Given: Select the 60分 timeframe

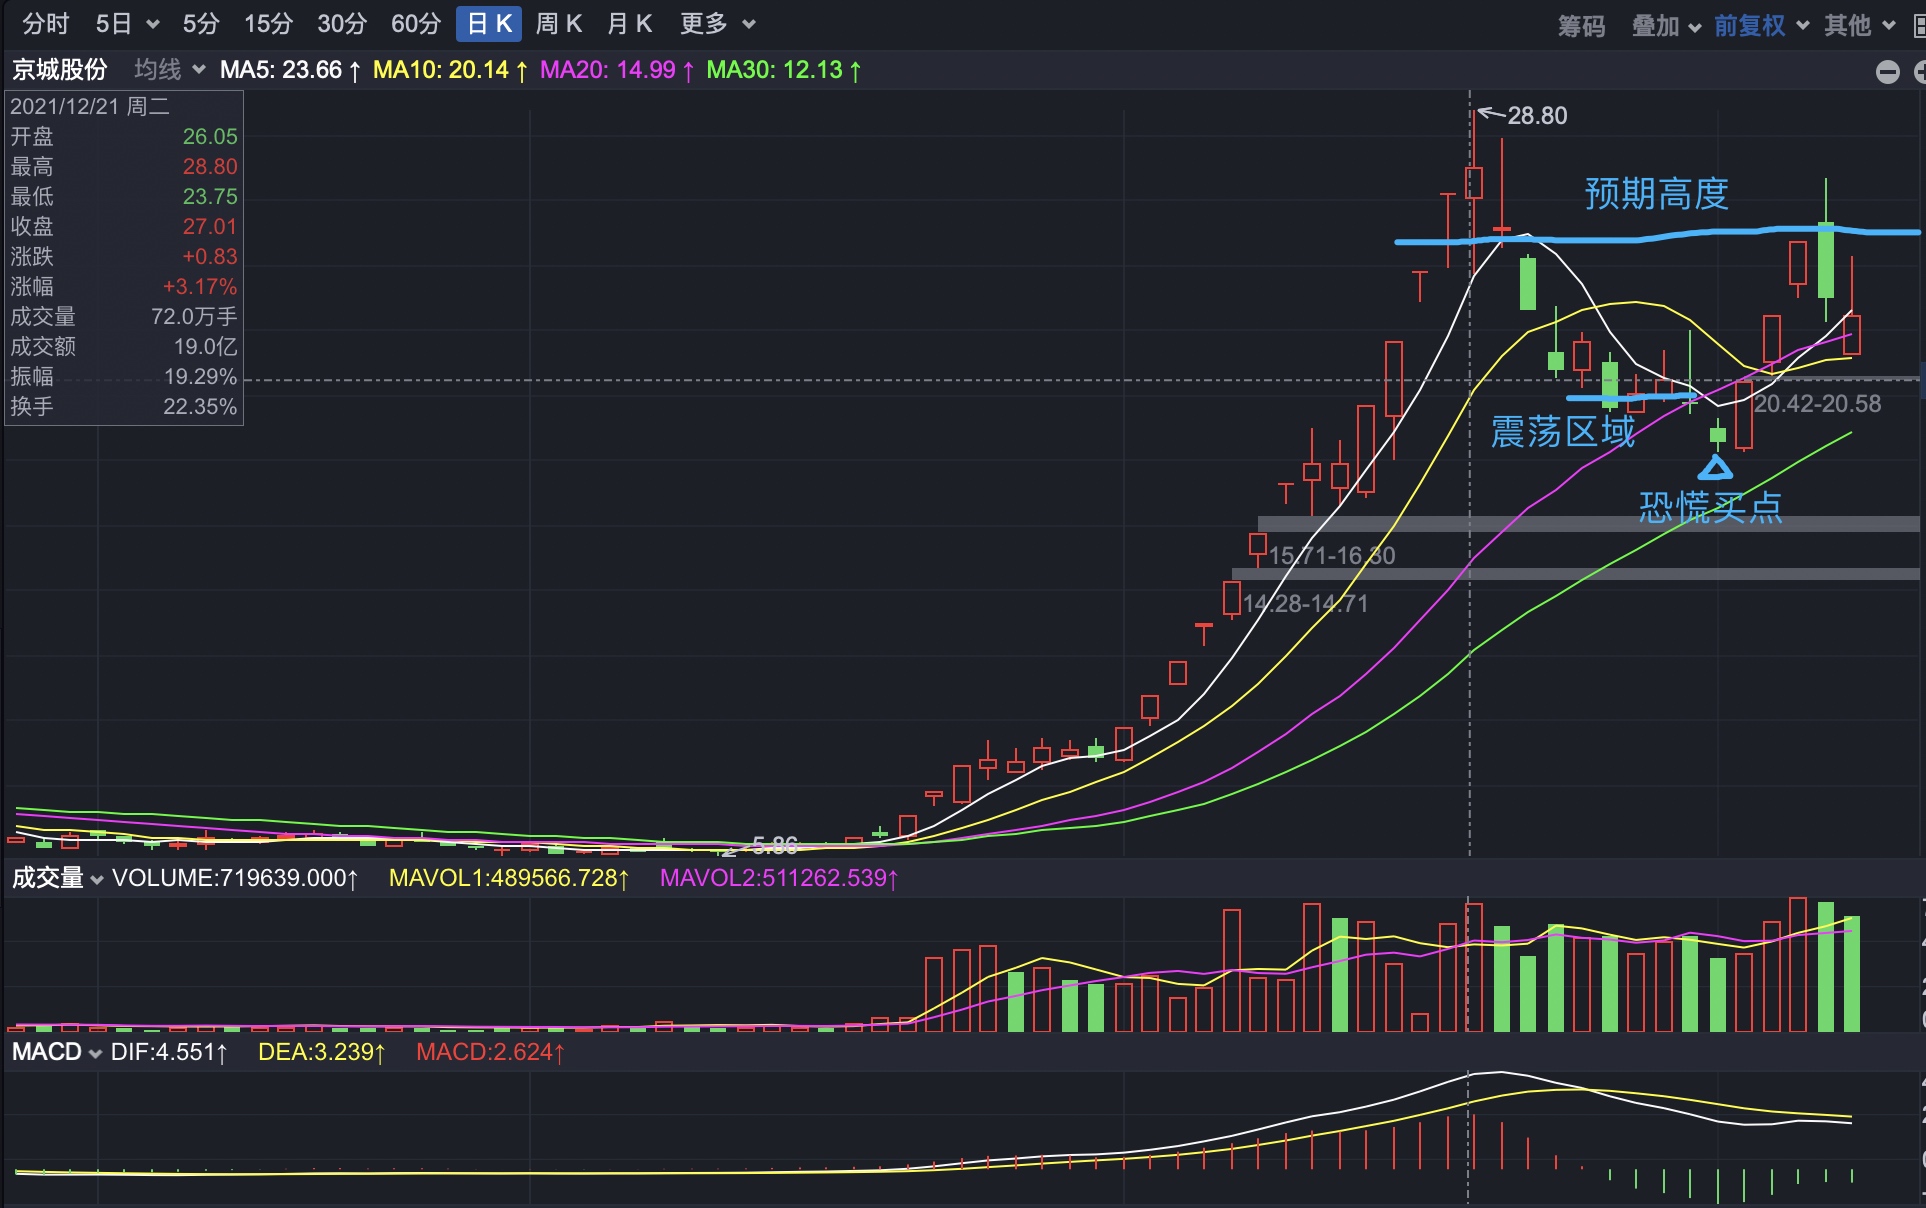Looking at the screenshot, I should 415,24.
